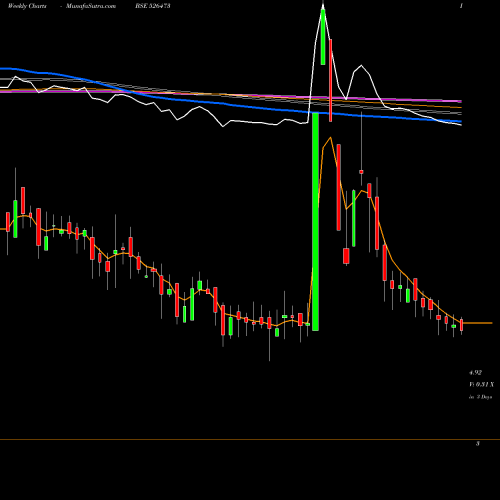Click the long red candle right after the peak
This screenshot has height=500, width=500.
click(331, 80)
